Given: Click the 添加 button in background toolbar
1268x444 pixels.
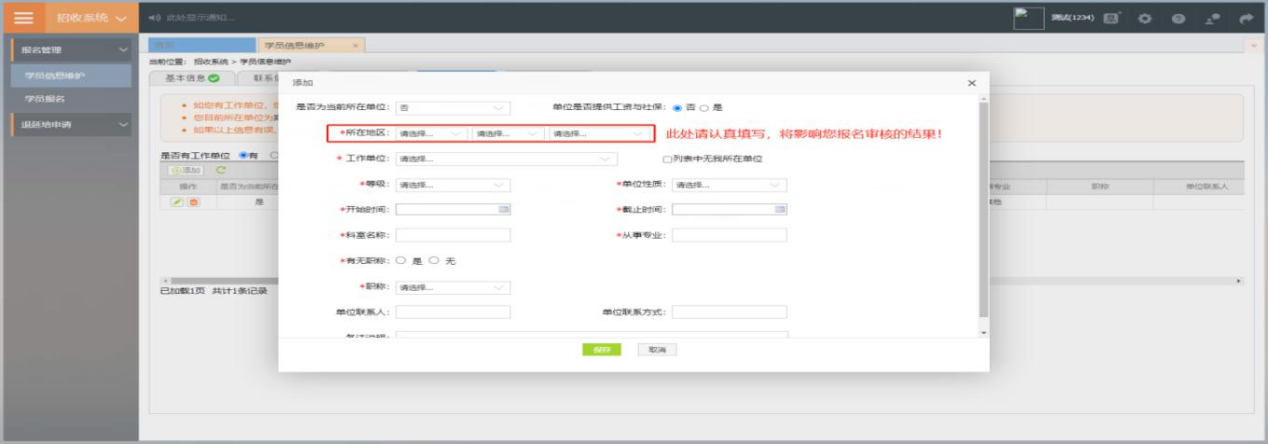Looking at the screenshot, I should click(187, 171).
